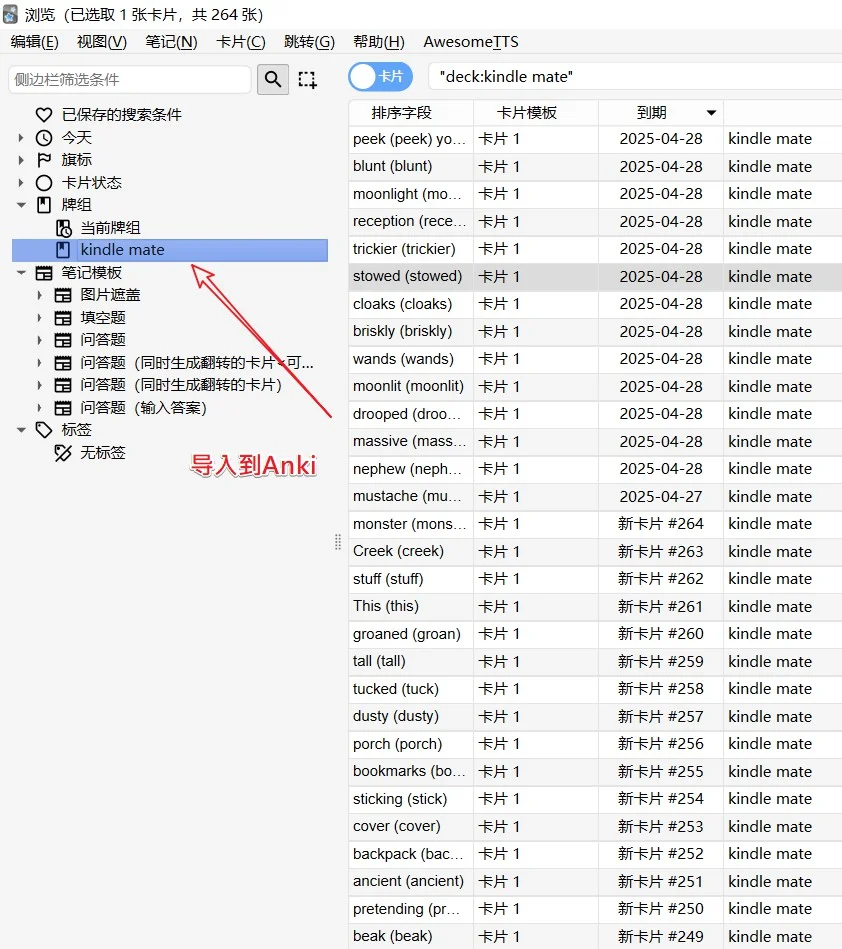Click the deck icon next to 牌组
The height and width of the screenshot is (949, 842).
(44, 205)
